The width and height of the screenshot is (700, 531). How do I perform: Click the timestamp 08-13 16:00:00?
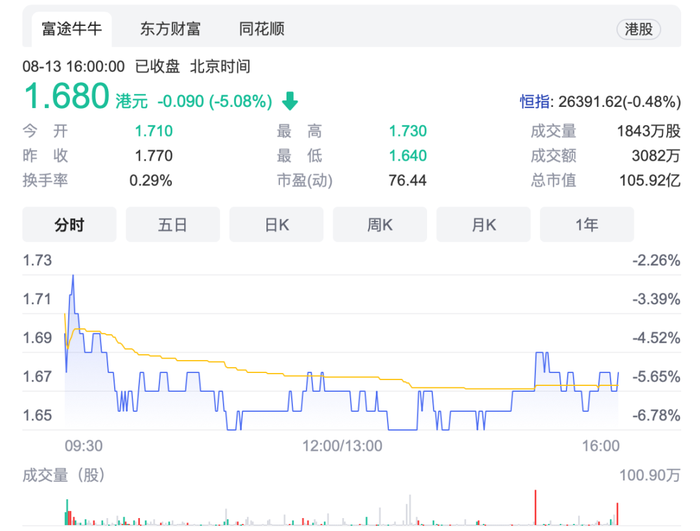point(74,67)
